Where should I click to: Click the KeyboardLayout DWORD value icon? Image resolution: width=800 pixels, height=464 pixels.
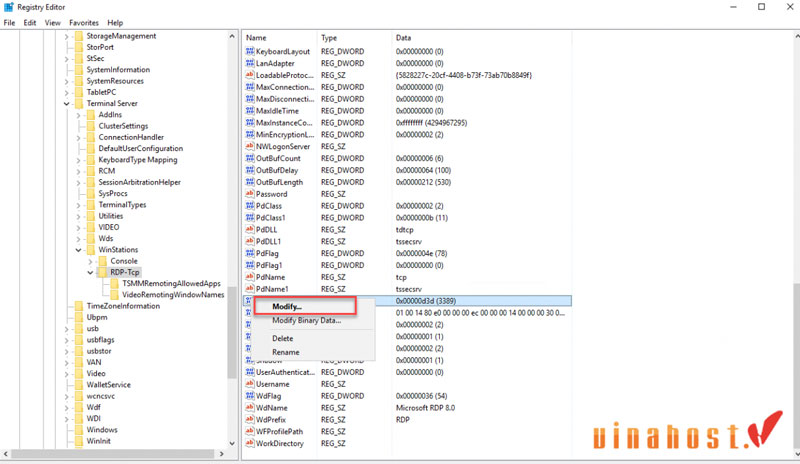249,51
